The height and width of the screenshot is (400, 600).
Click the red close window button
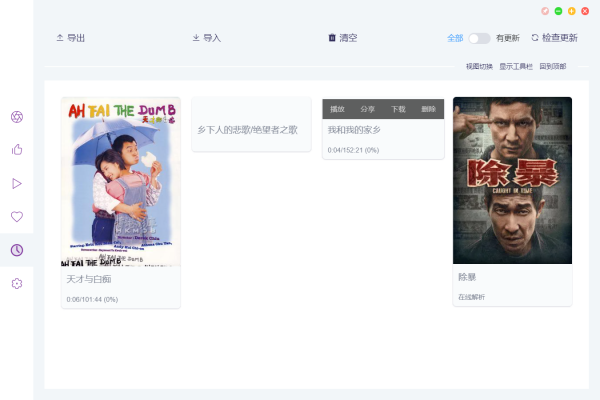click(x=585, y=11)
